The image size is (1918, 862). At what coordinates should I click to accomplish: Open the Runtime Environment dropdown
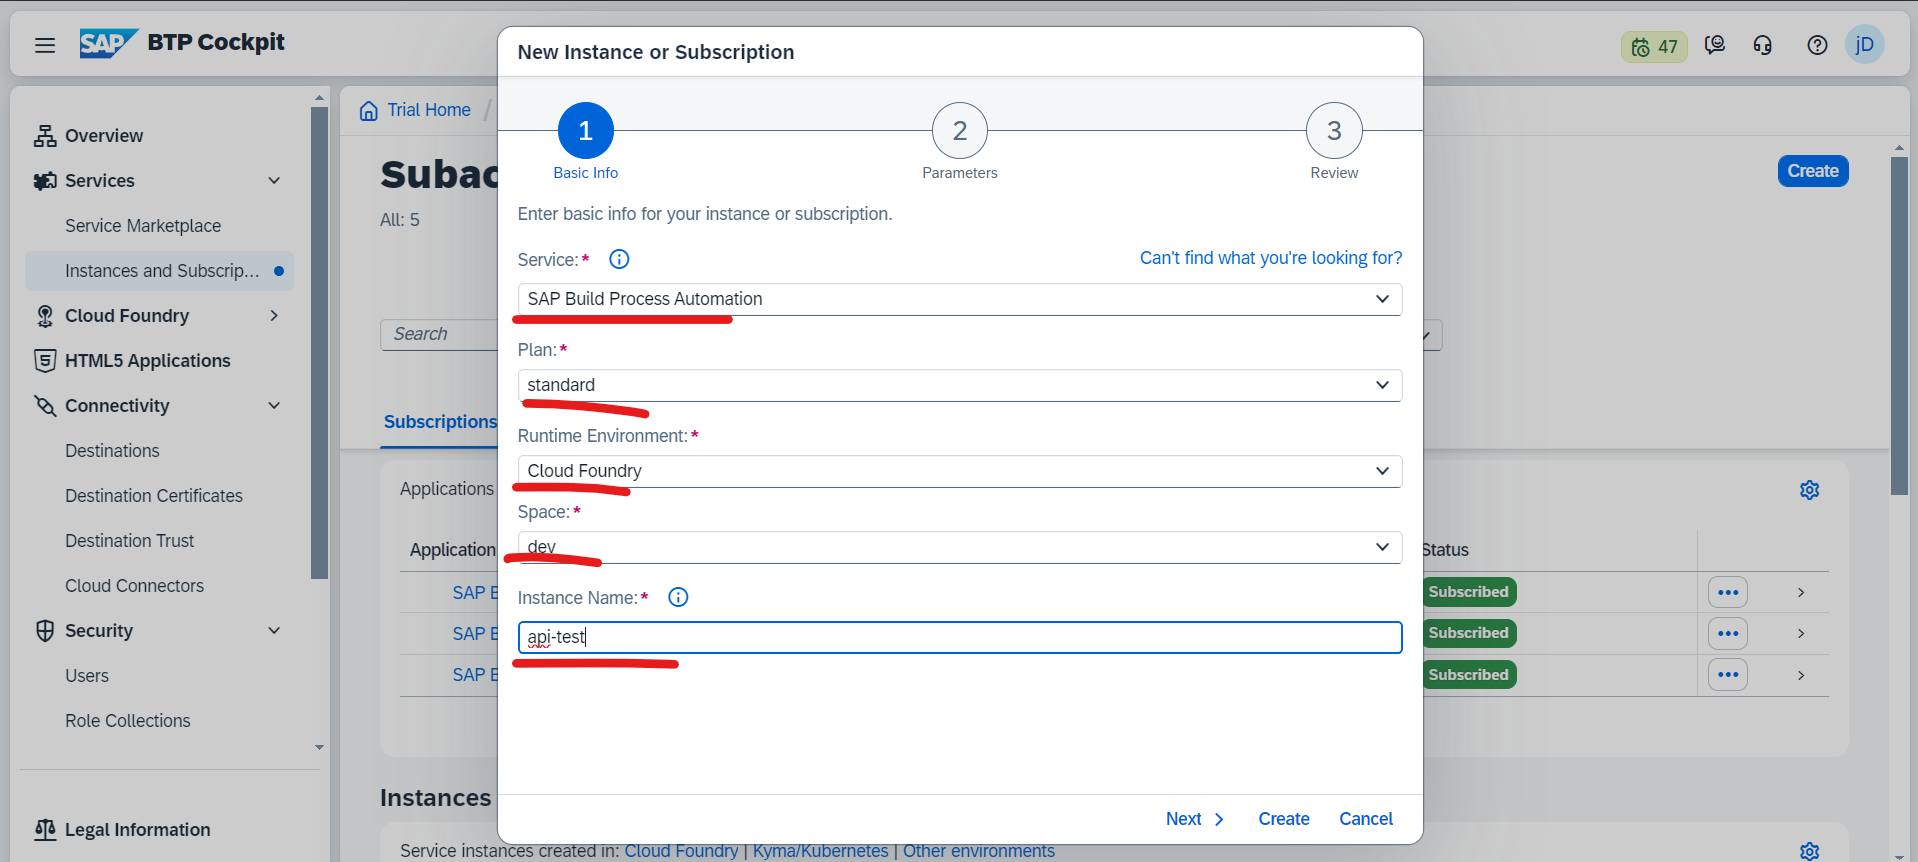pyautogui.click(x=959, y=471)
